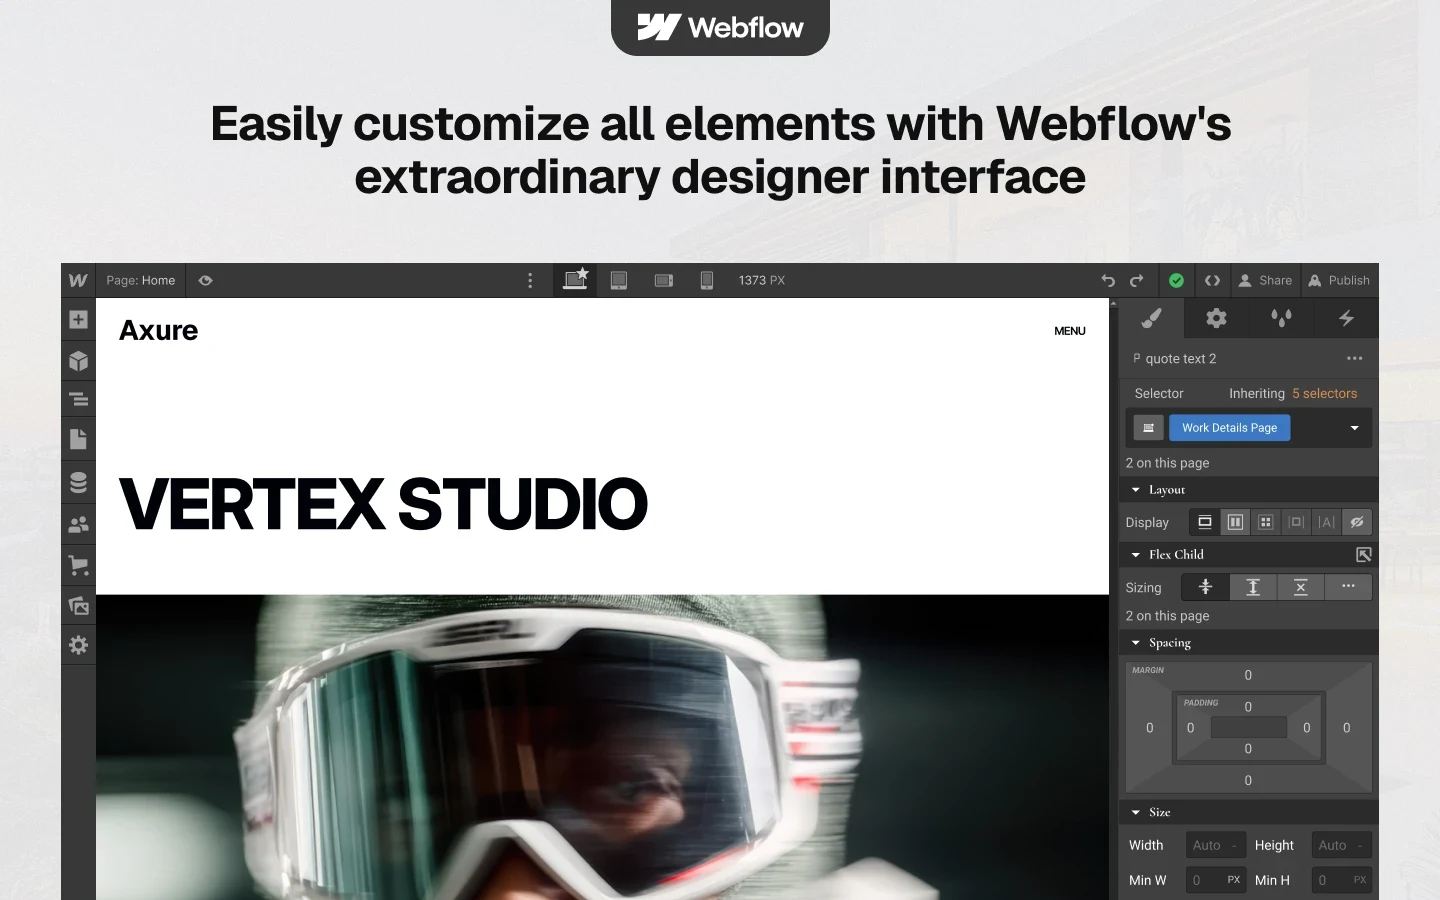Set display to Inline
The width and height of the screenshot is (1440, 900).
point(1326,522)
